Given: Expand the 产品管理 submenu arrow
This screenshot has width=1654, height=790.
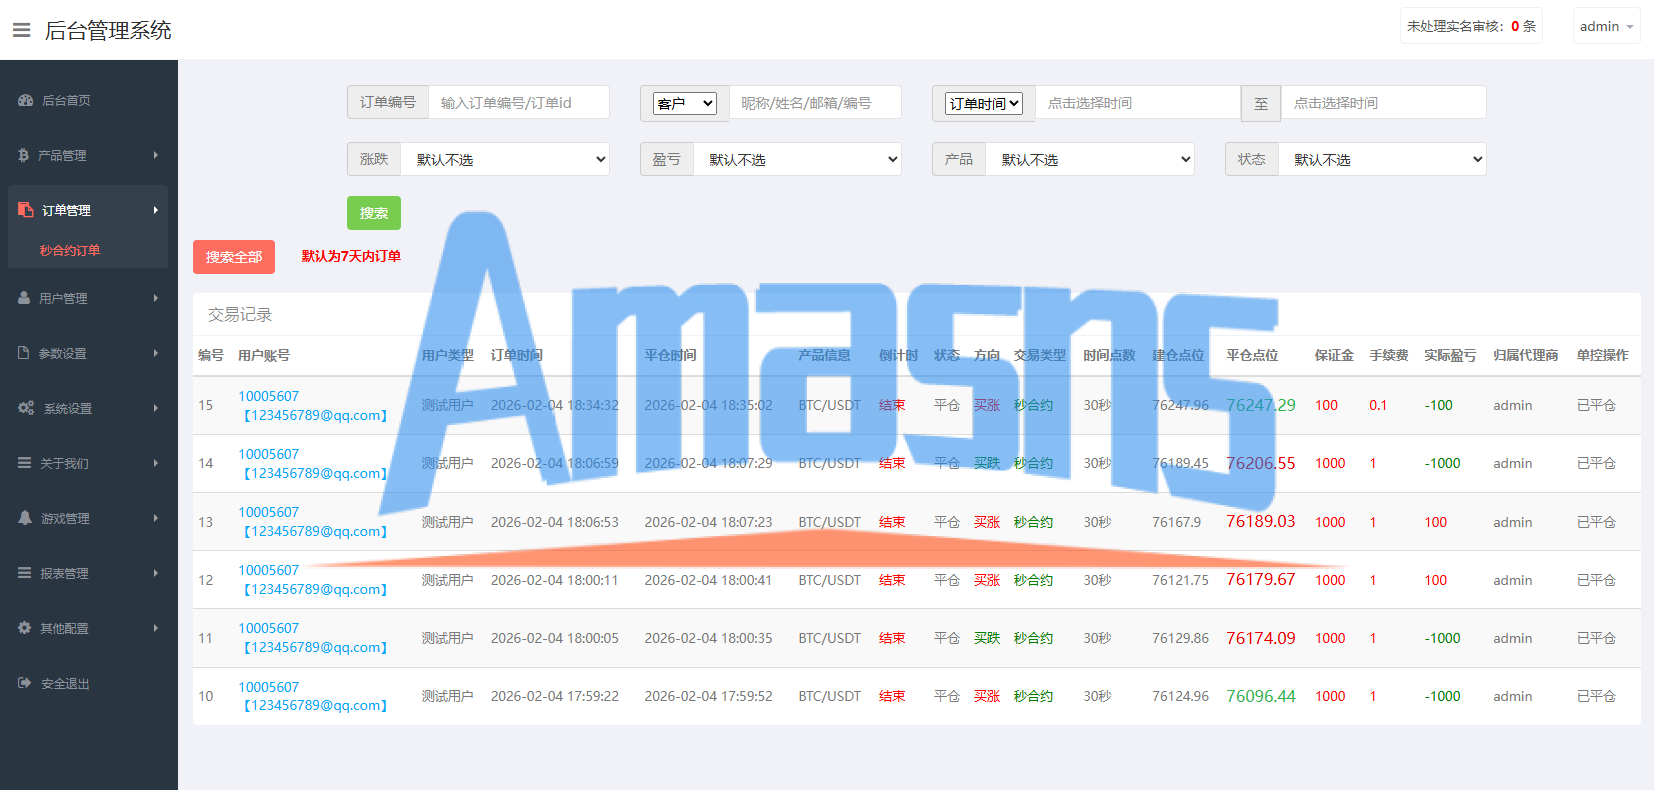Looking at the screenshot, I should (x=156, y=155).
